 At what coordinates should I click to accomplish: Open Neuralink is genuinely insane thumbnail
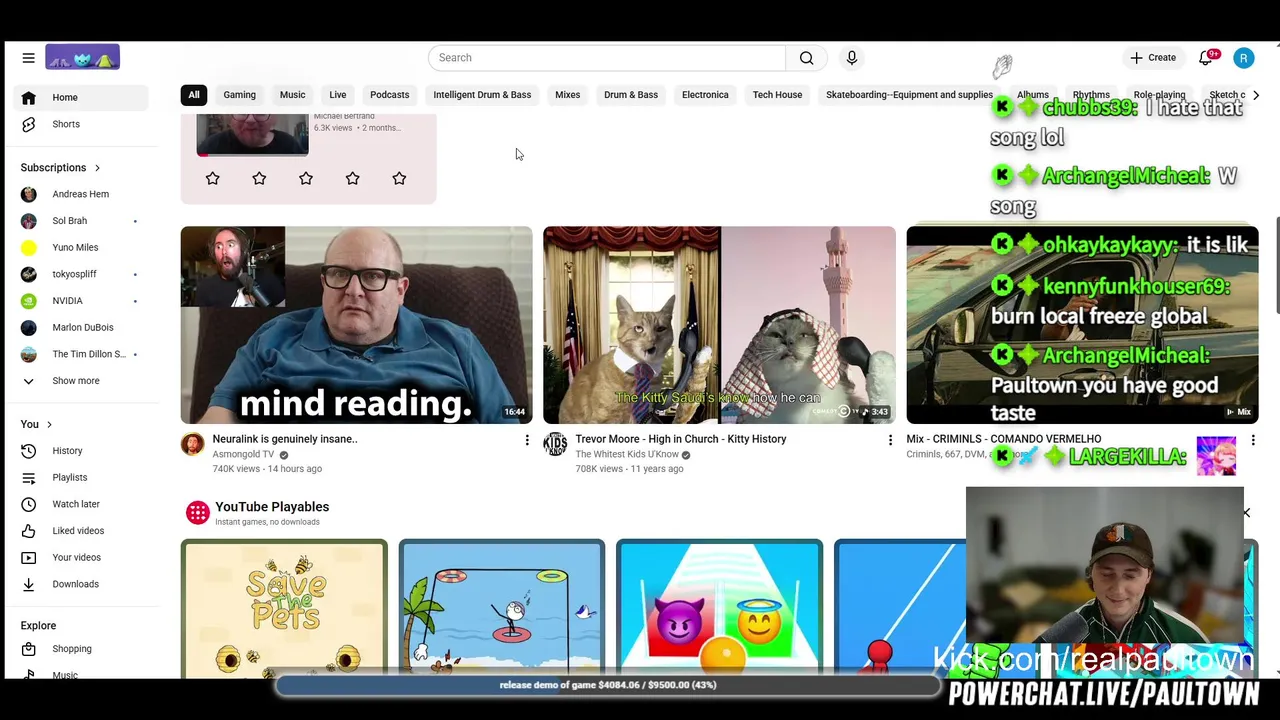(357, 325)
